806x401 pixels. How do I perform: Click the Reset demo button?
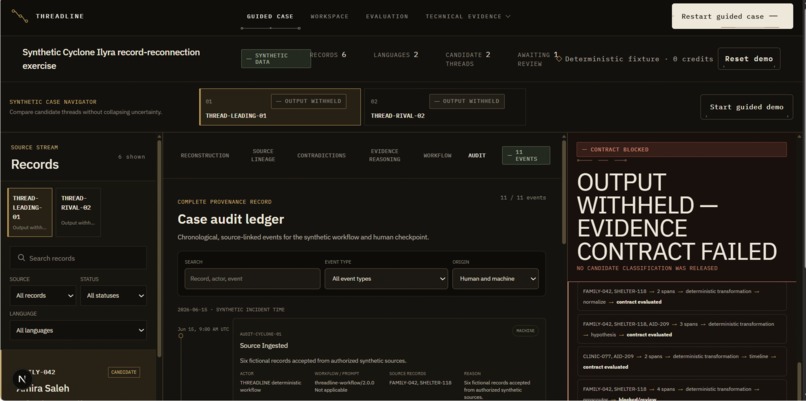click(x=748, y=59)
